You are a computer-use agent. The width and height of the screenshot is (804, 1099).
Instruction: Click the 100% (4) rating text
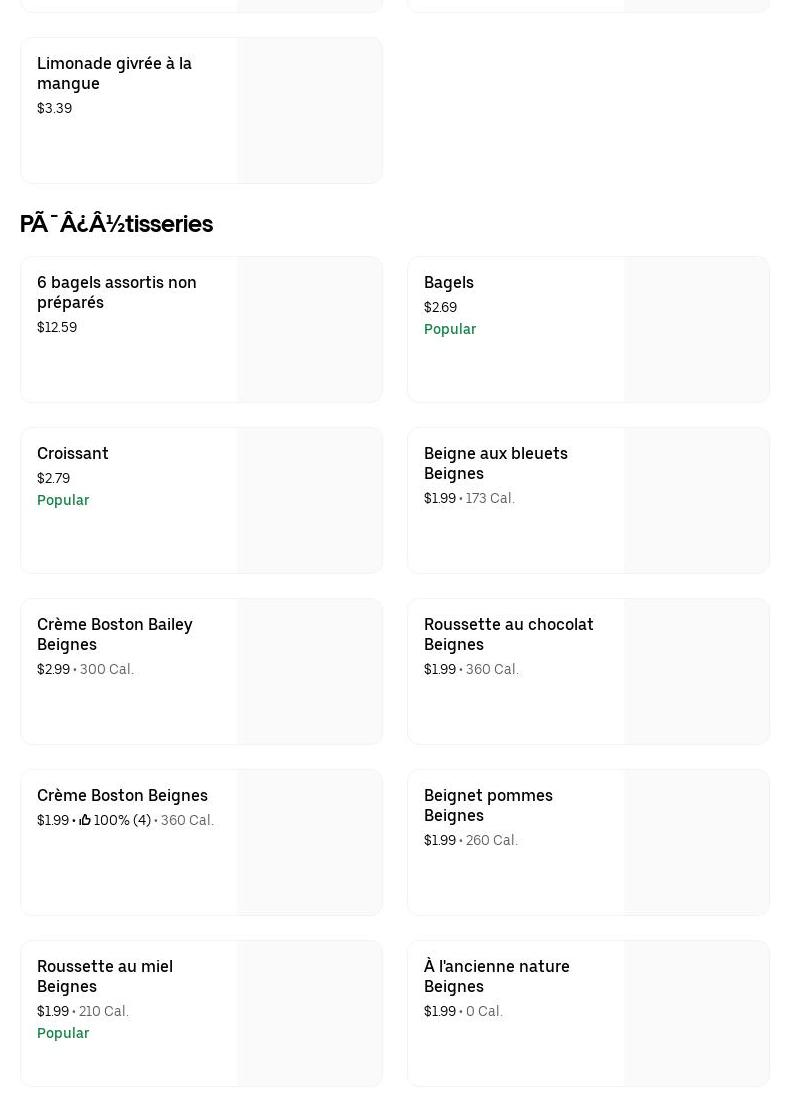click(x=122, y=821)
